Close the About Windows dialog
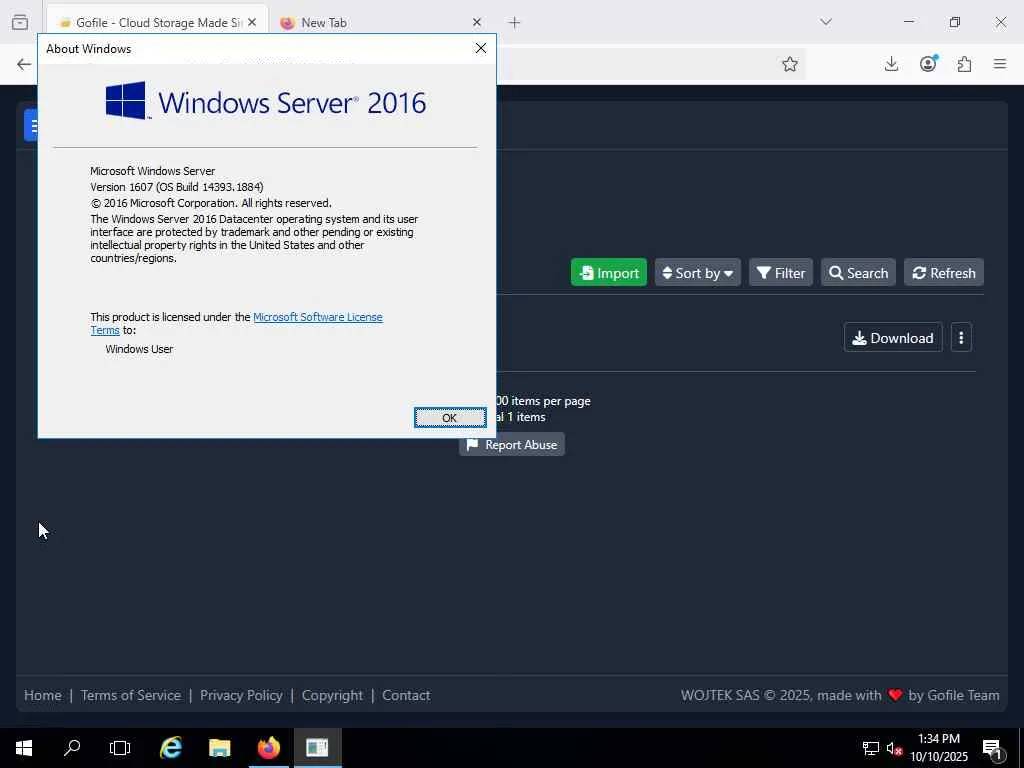The height and width of the screenshot is (768, 1024). point(481,48)
